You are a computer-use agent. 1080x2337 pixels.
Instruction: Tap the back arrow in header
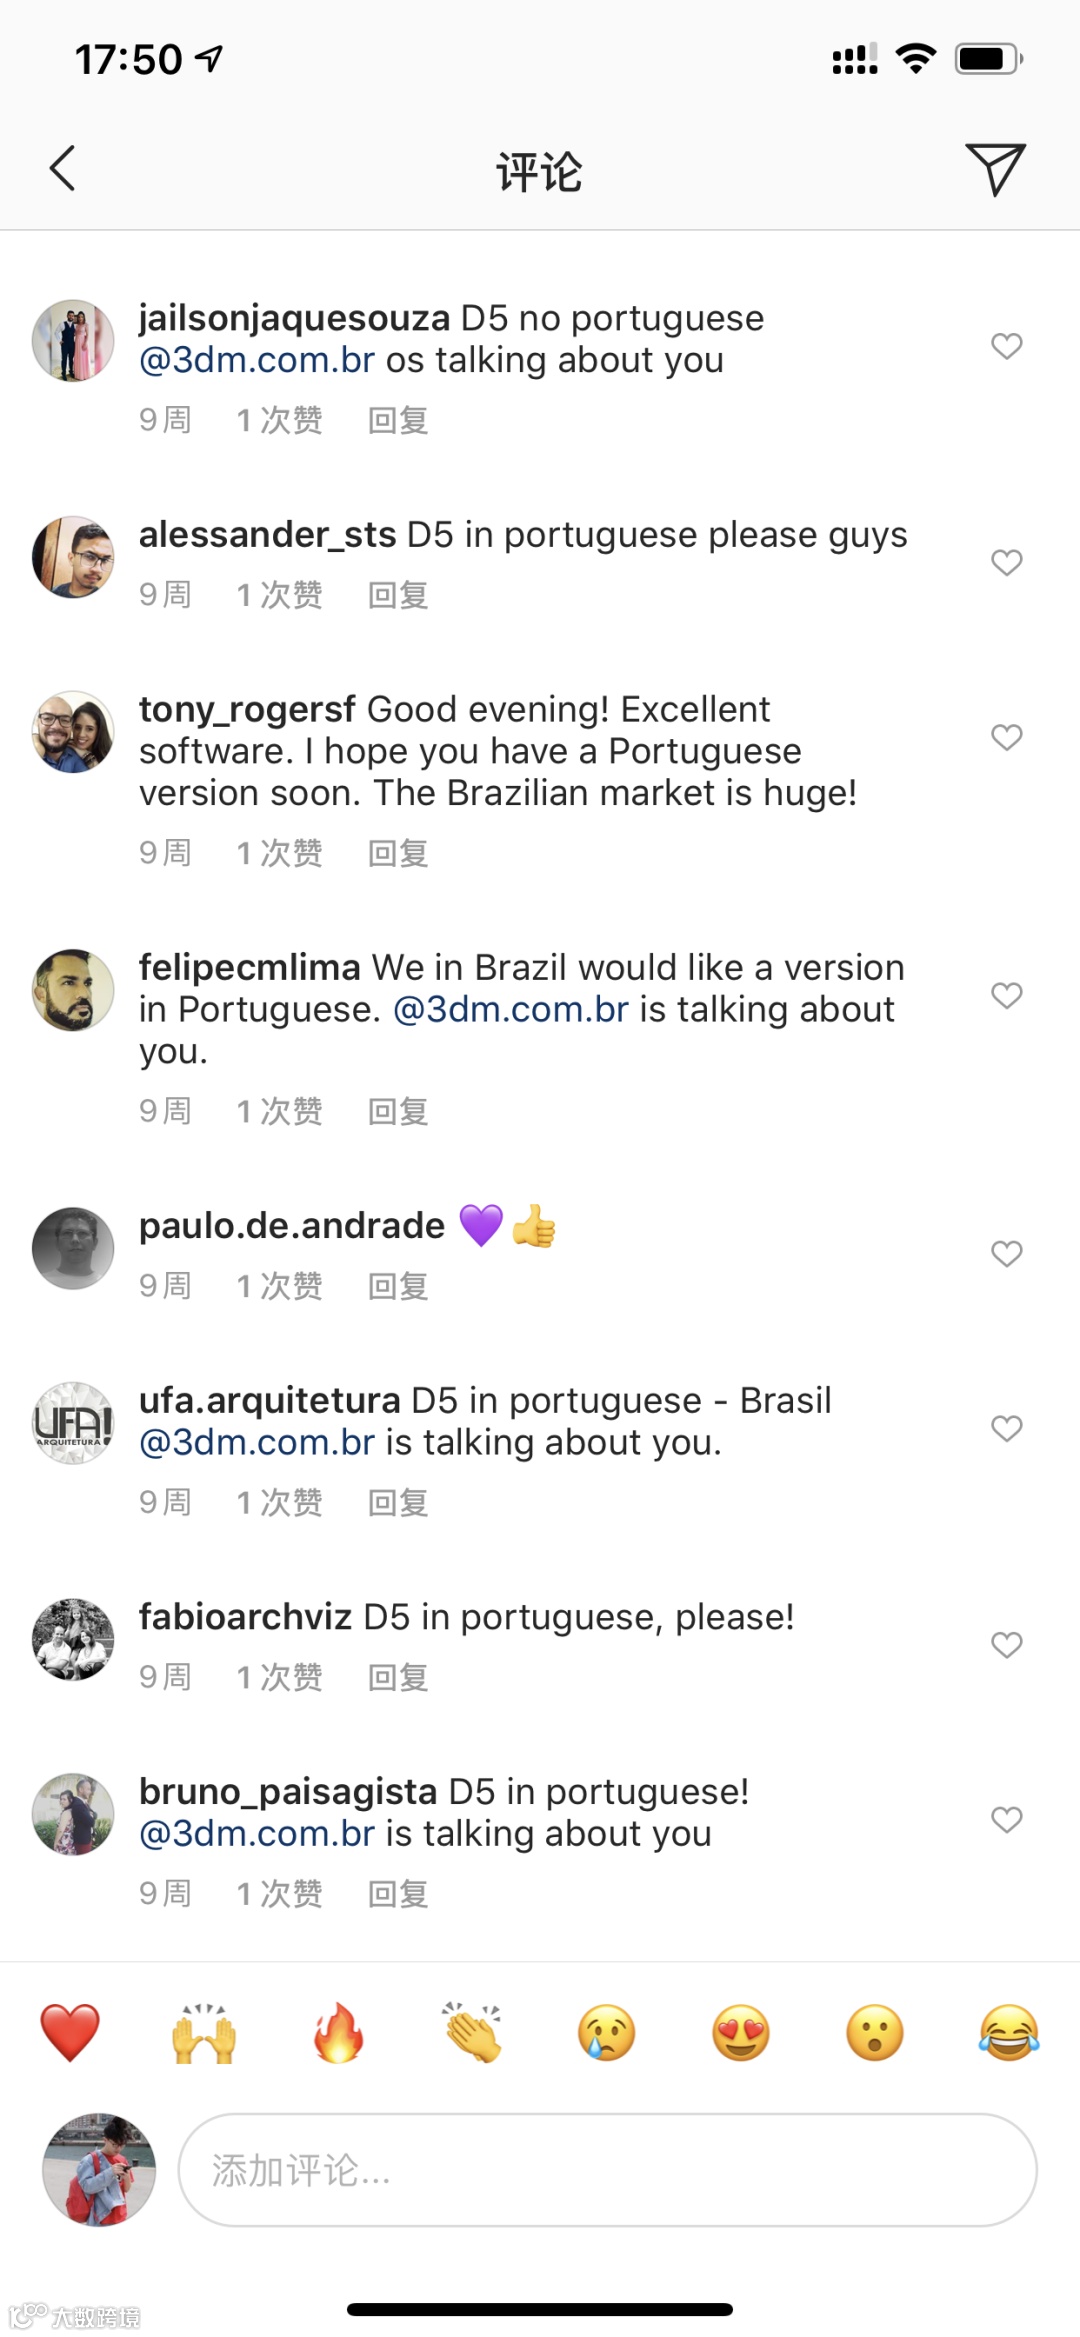62,168
